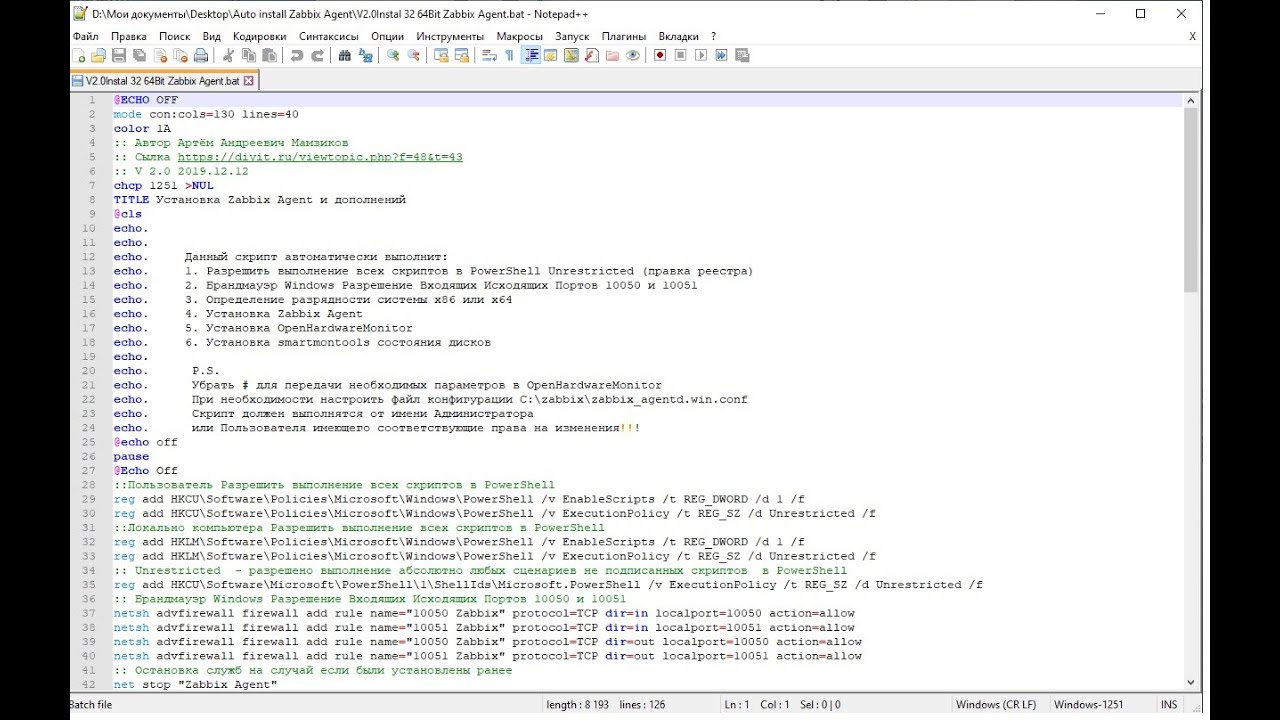The height and width of the screenshot is (720, 1280).
Task: Click the 'TITLE Установка Zabbix Agent' line
Action: coord(260,200)
